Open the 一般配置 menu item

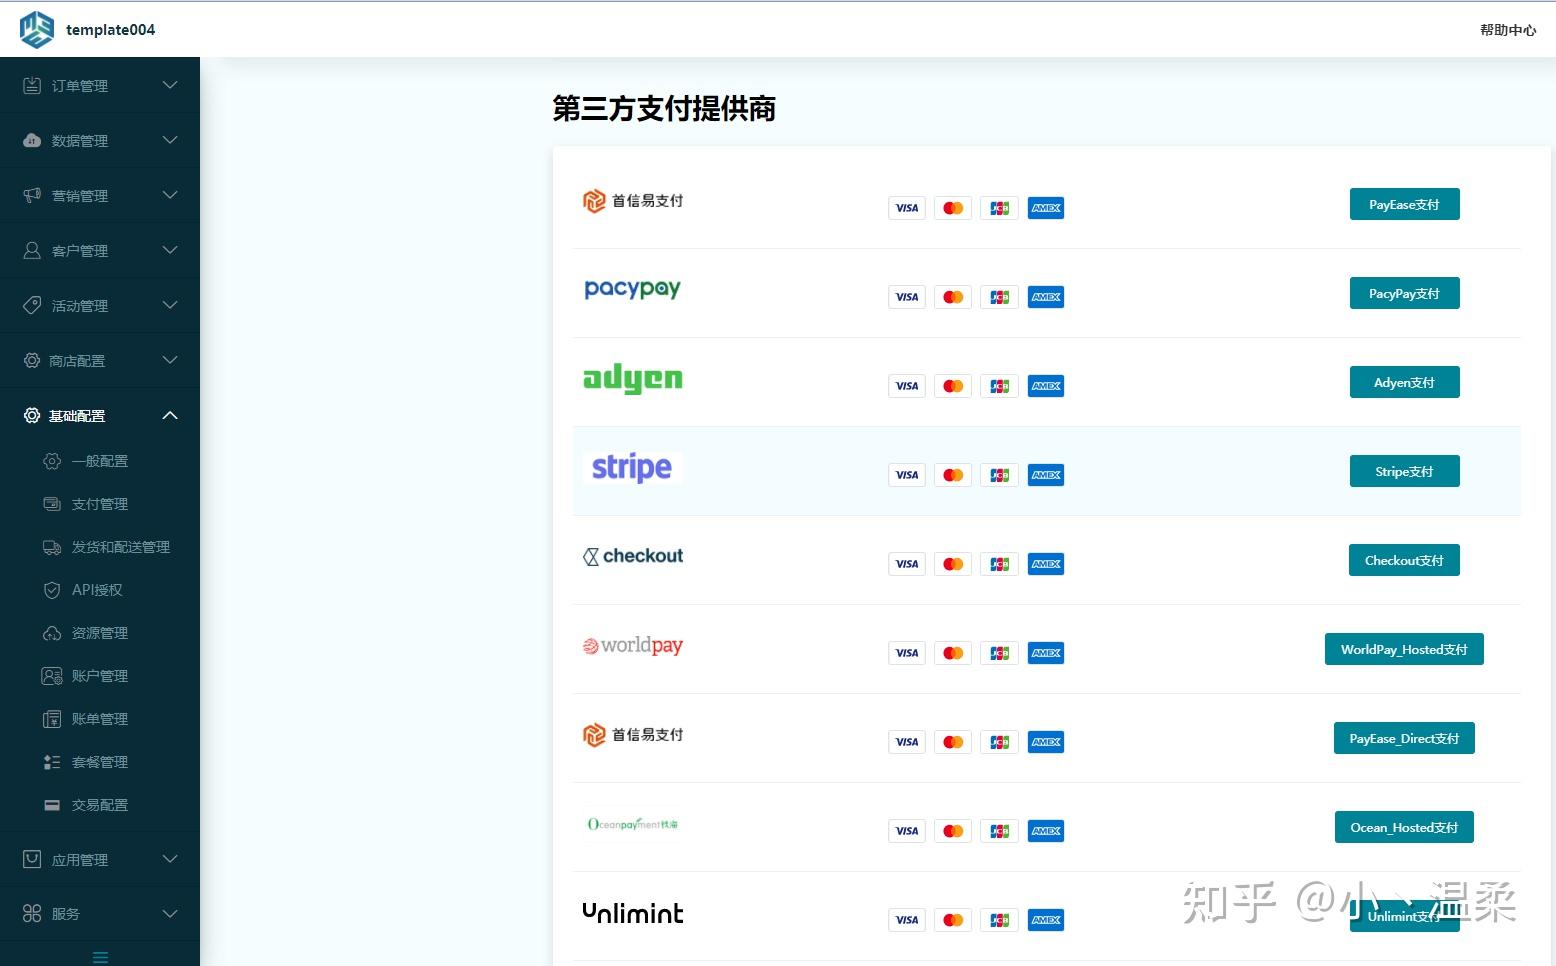(100, 461)
